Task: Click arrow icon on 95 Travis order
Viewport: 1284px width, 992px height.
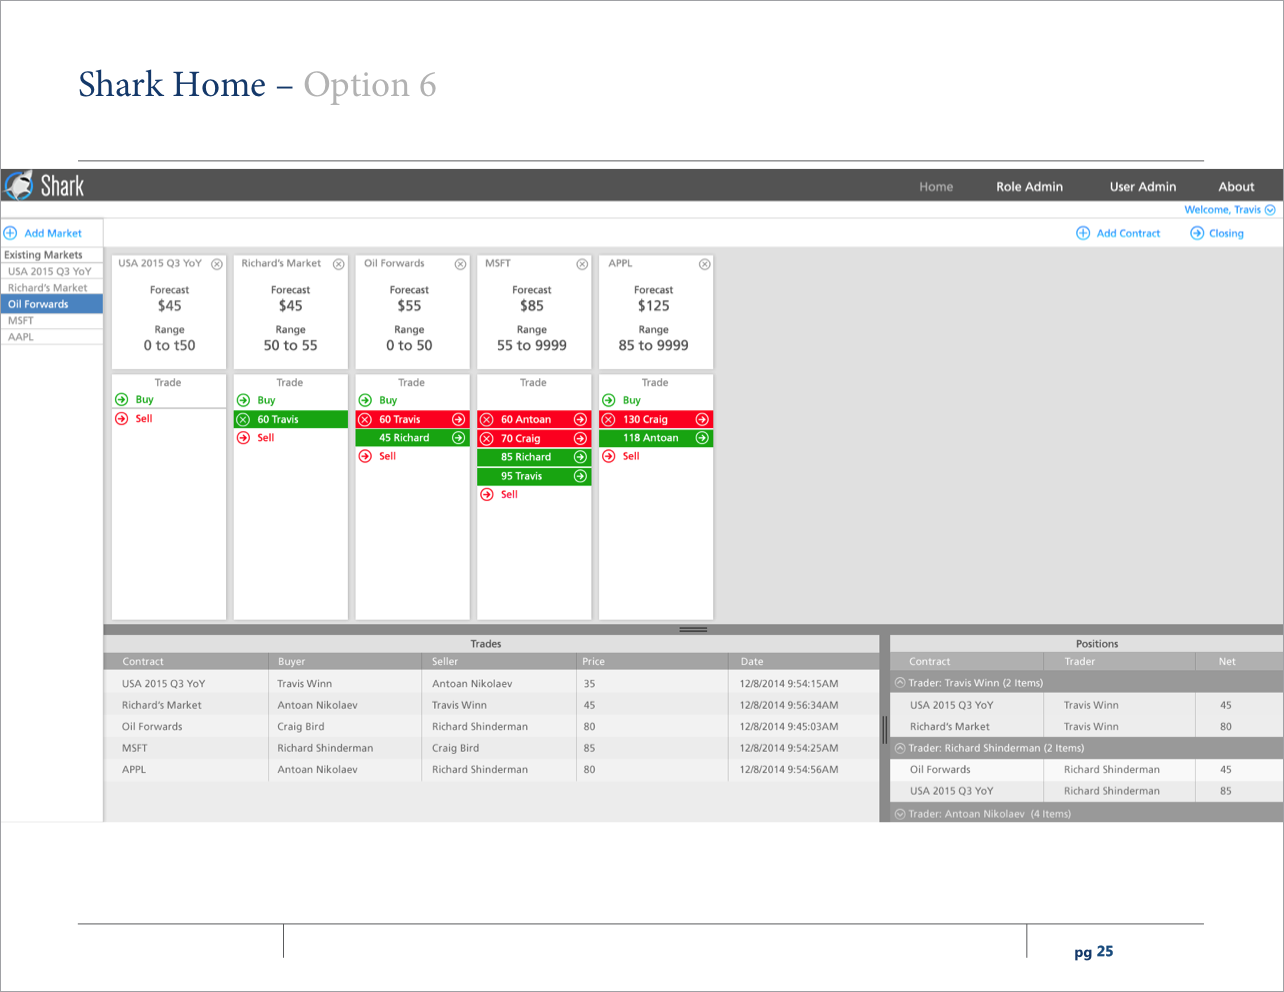Action: [580, 476]
